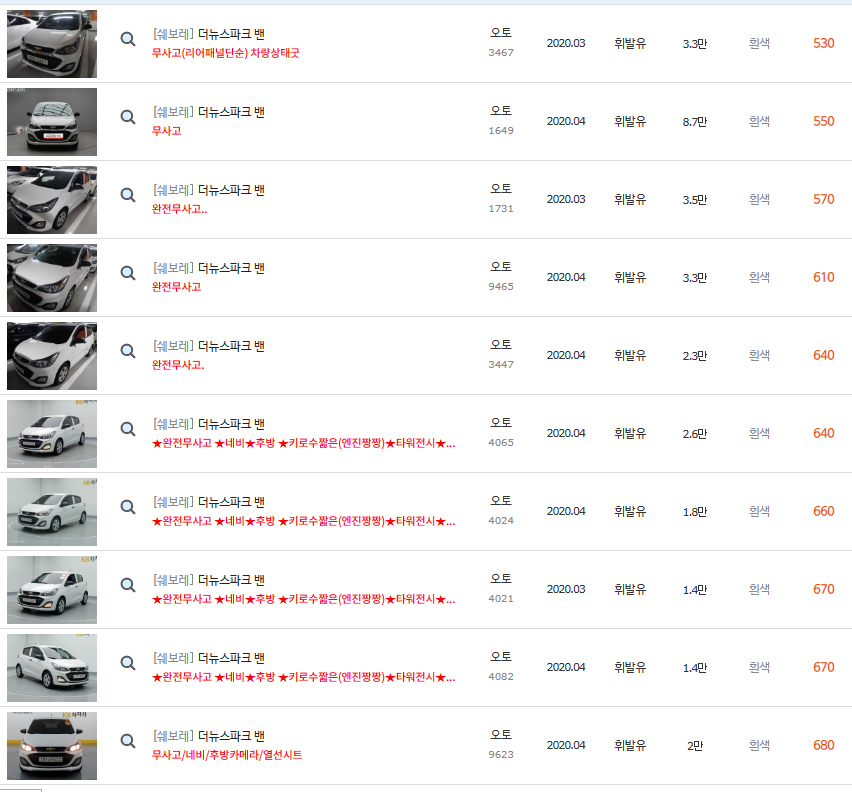
Task: Click red 완전무사고 text in 9465 row
Action: pyautogui.click(x=177, y=287)
